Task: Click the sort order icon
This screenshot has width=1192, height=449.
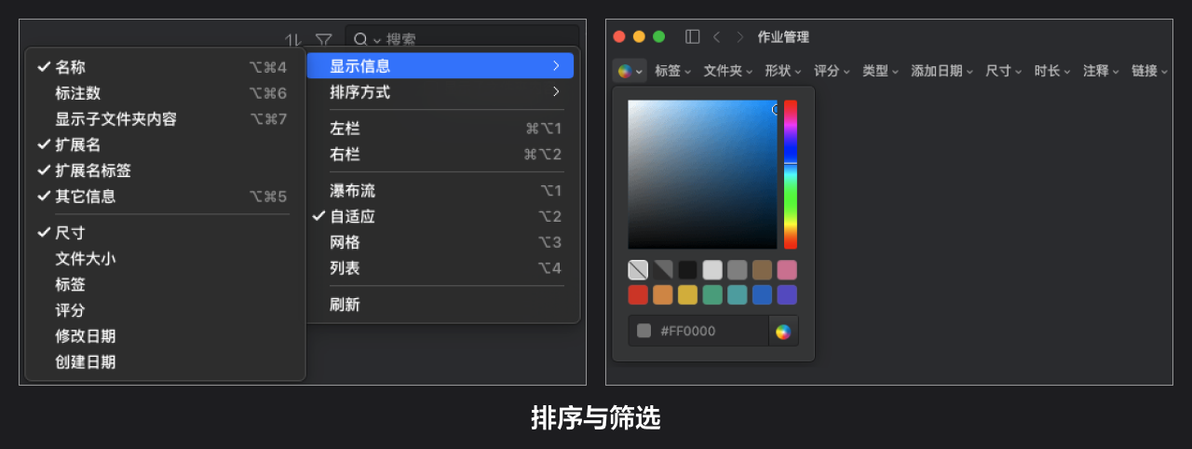Action: pyautogui.click(x=293, y=39)
